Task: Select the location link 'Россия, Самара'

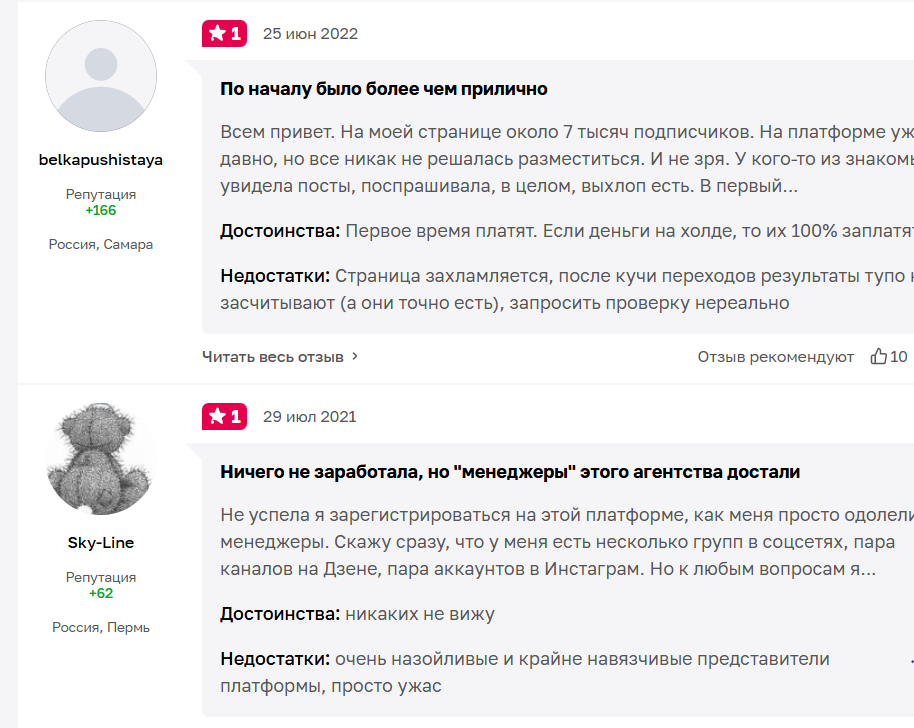Action: (100, 244)
